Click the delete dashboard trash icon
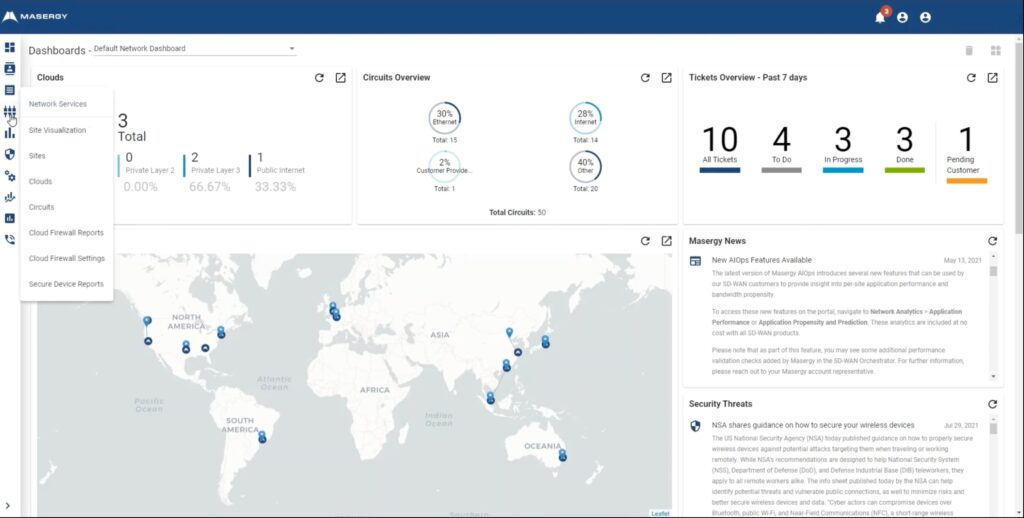This screenshot has width=1024, height=518. click(969, 50)
